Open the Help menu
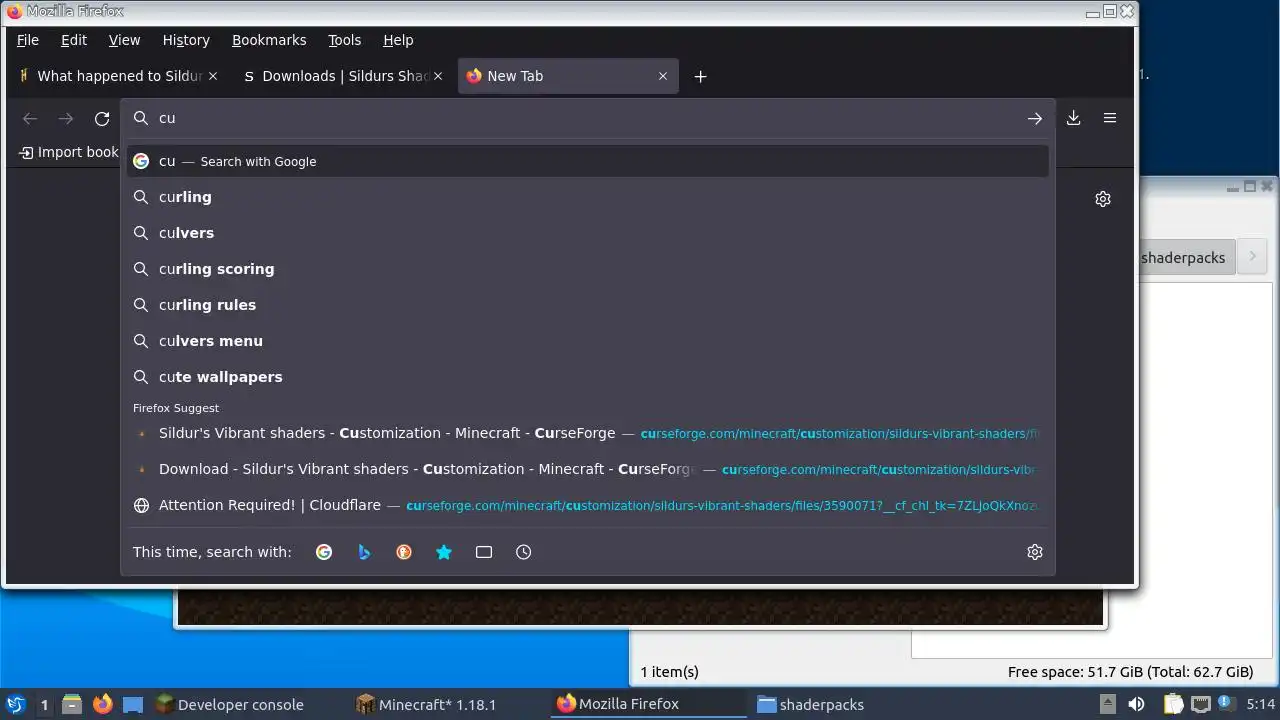Viewport: 1280px width, 720px height. (x=398, y=40)
